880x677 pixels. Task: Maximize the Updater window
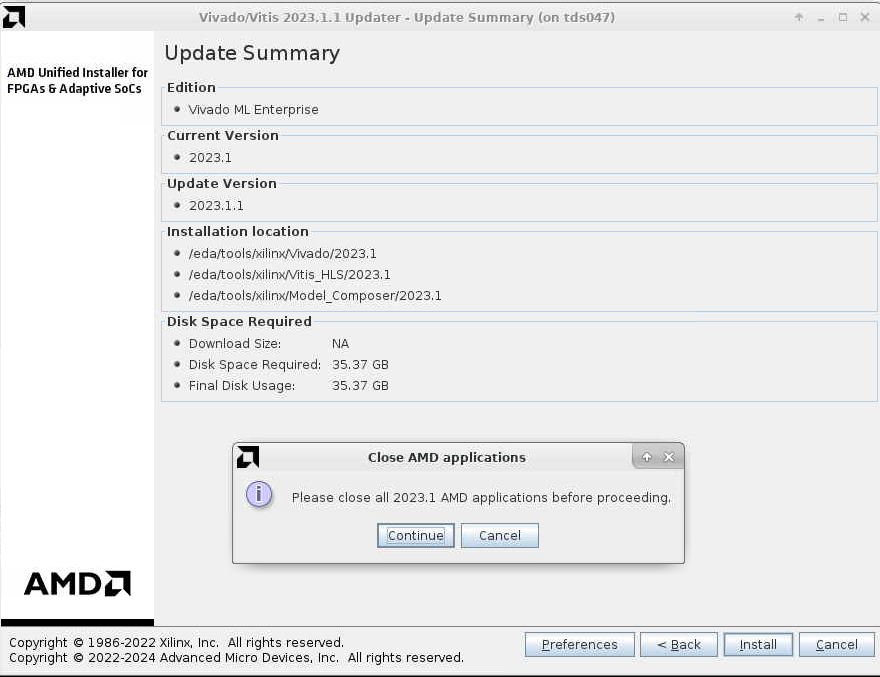(843, 17)
